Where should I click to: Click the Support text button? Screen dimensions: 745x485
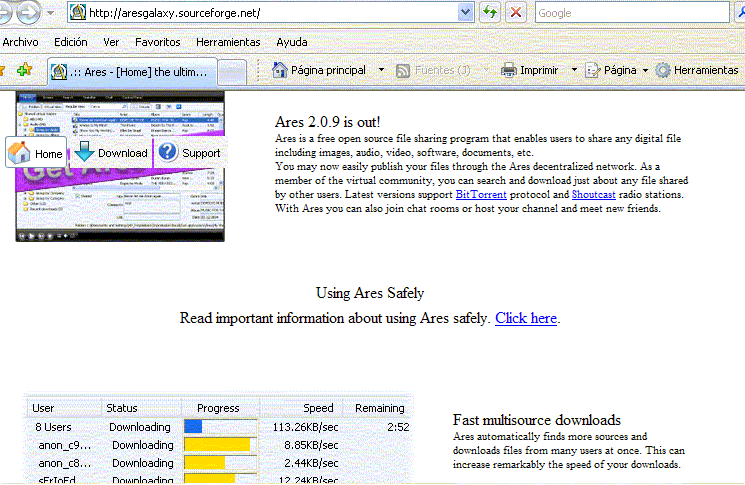click(201, 153)
